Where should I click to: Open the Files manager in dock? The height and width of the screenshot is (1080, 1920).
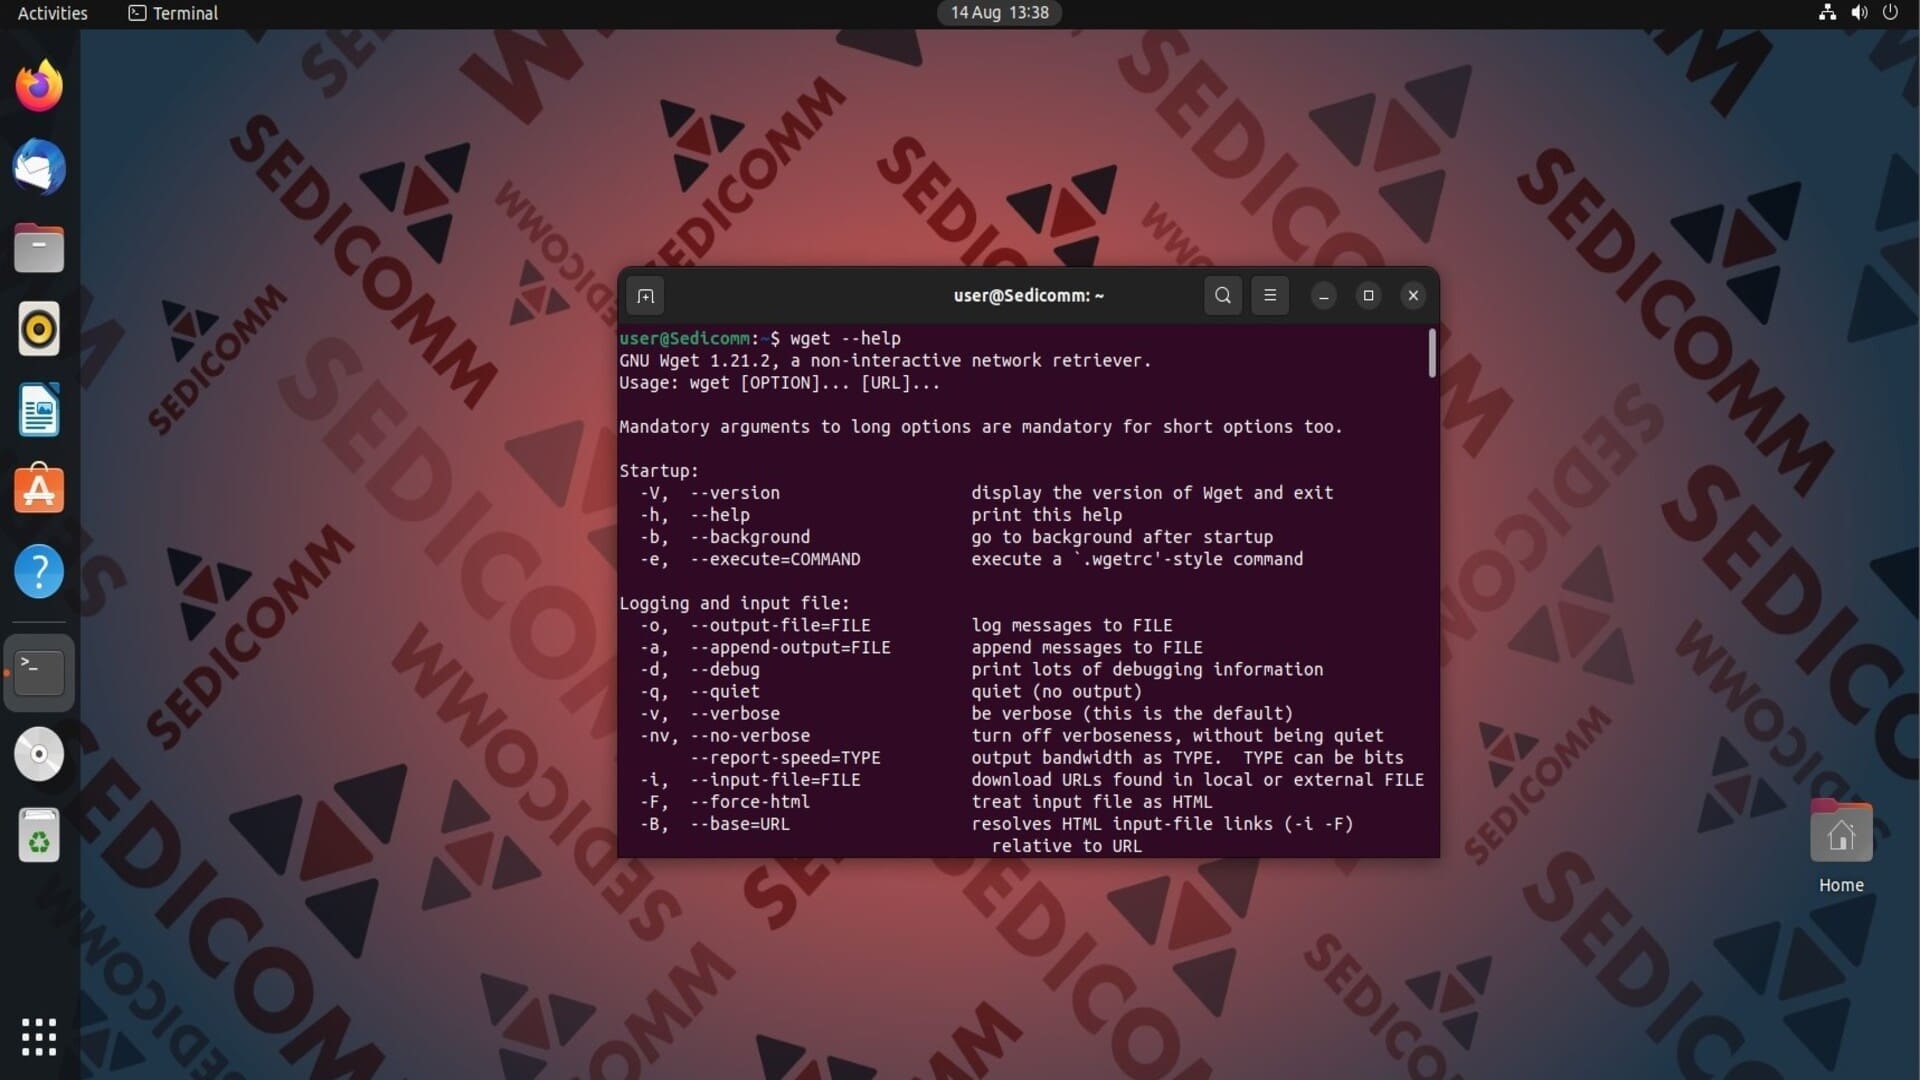(39, 249)
